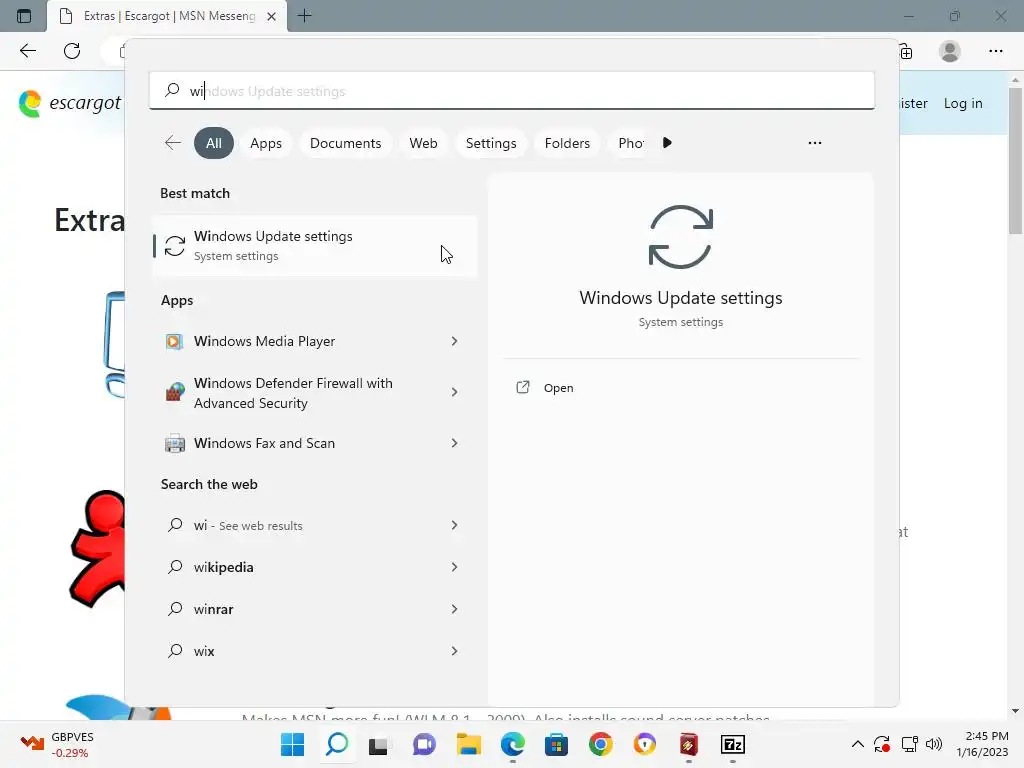Open 7-Zip from the taskbar
This screenshot has height=768, width=1024.
733,744
